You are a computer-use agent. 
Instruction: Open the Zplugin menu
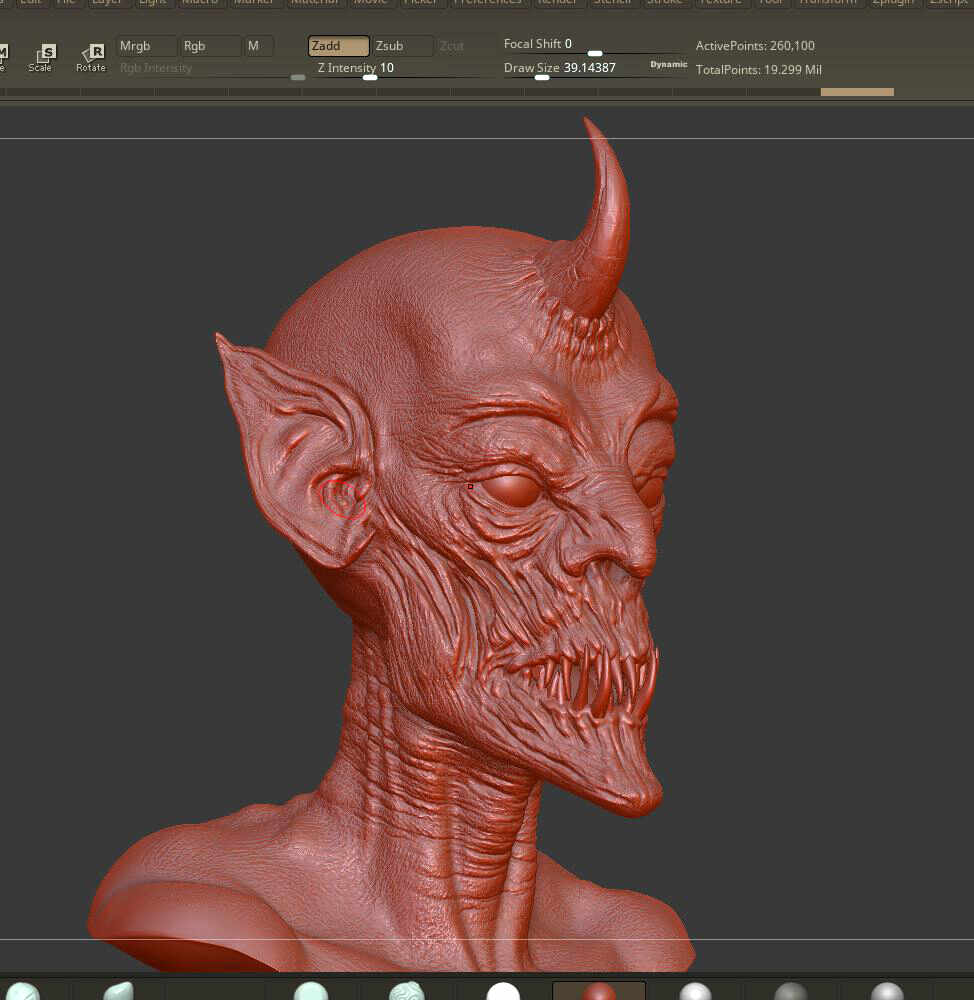click(893, 3)
